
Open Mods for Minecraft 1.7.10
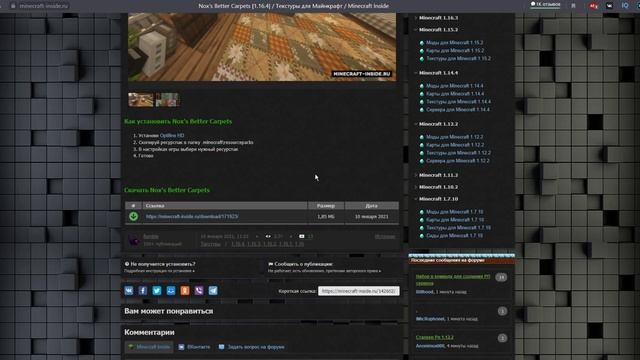coord(454,212)
